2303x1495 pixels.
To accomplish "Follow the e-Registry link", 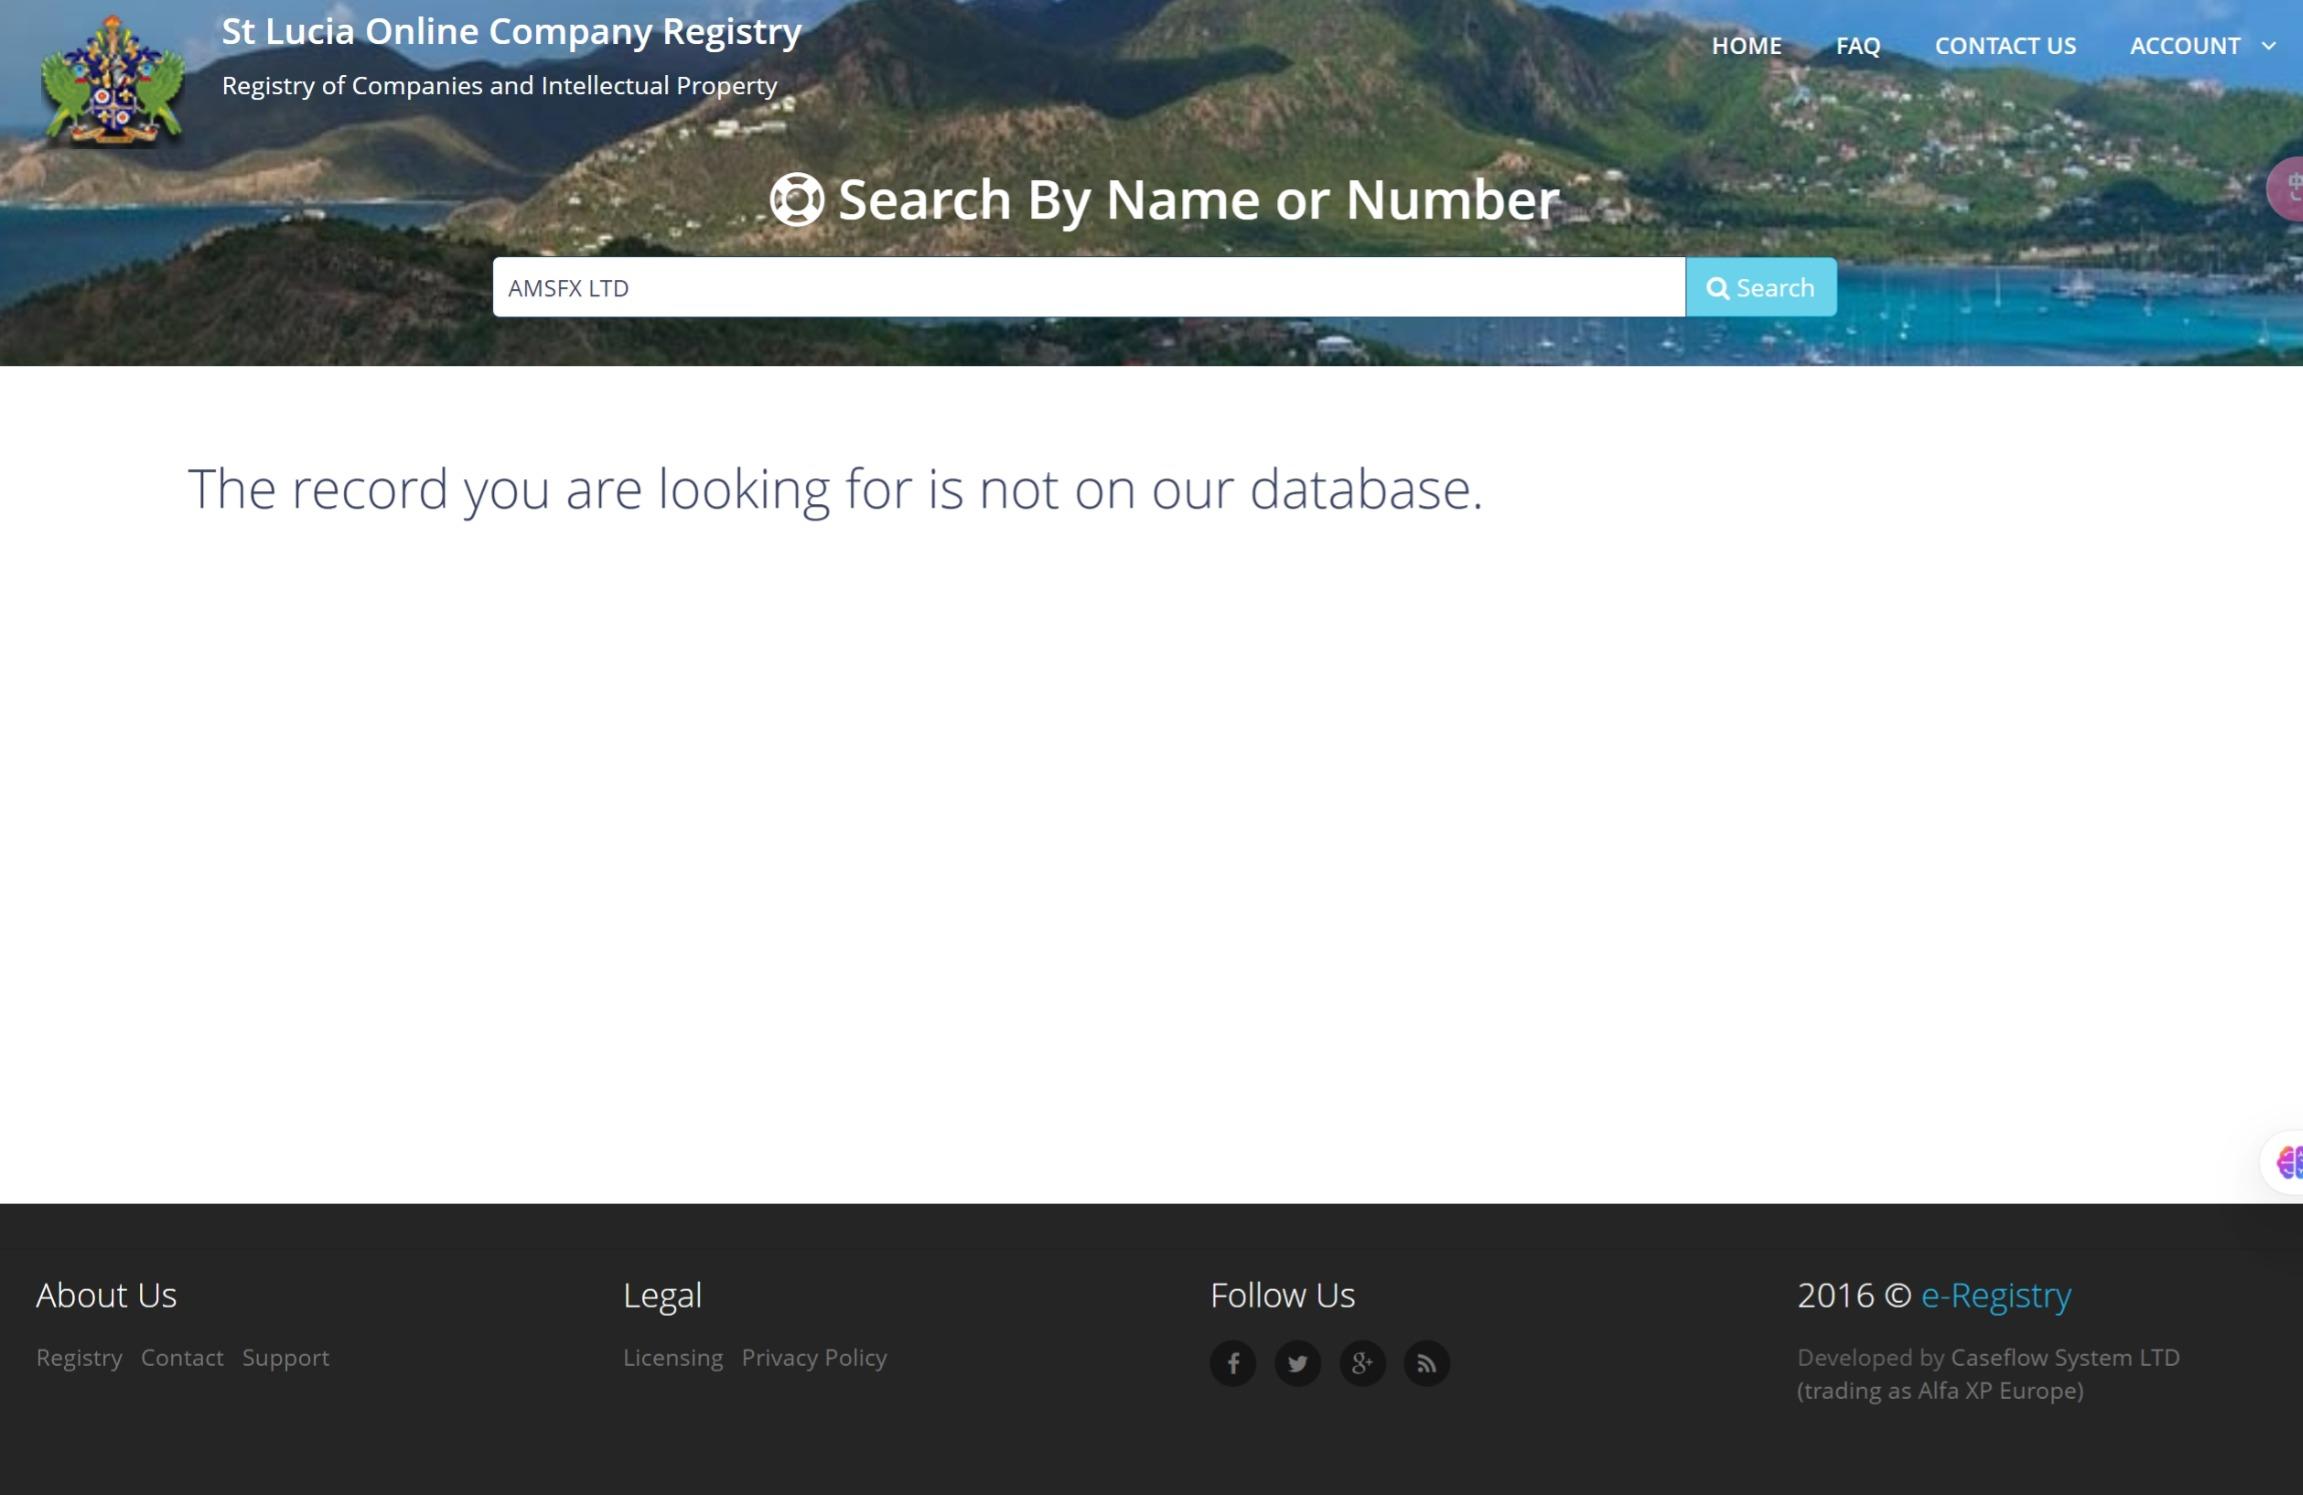I will [x=1996, y=1295].
